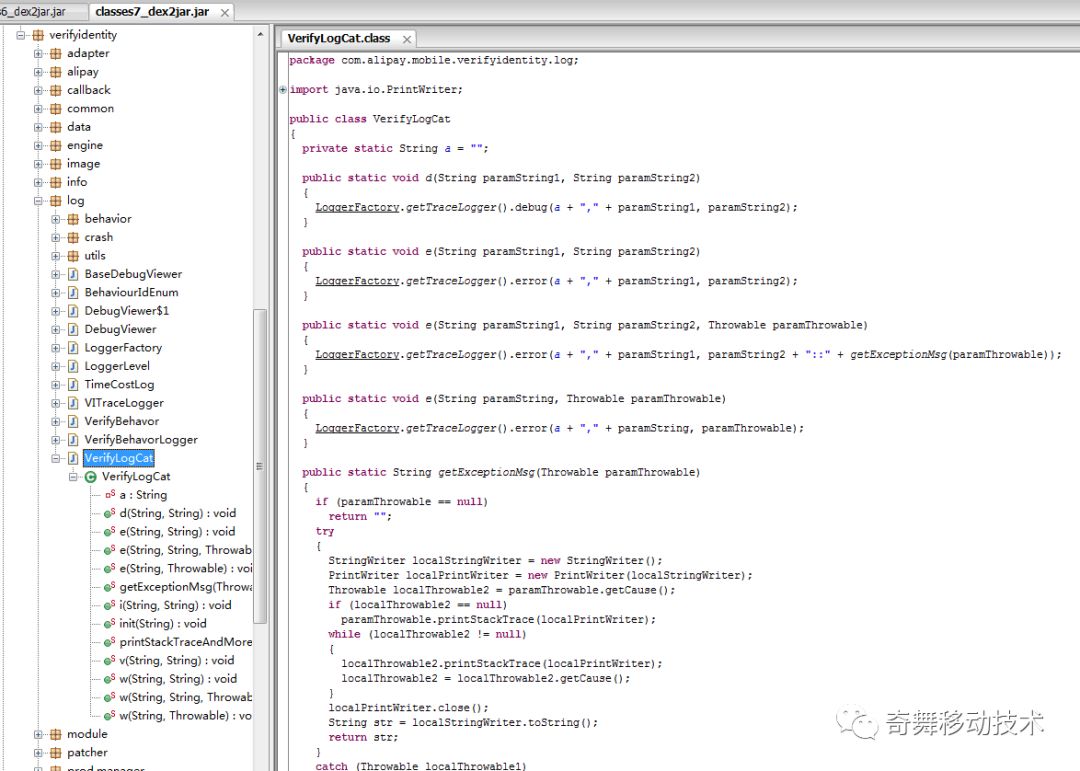Expand the callback package

(39, 90)
